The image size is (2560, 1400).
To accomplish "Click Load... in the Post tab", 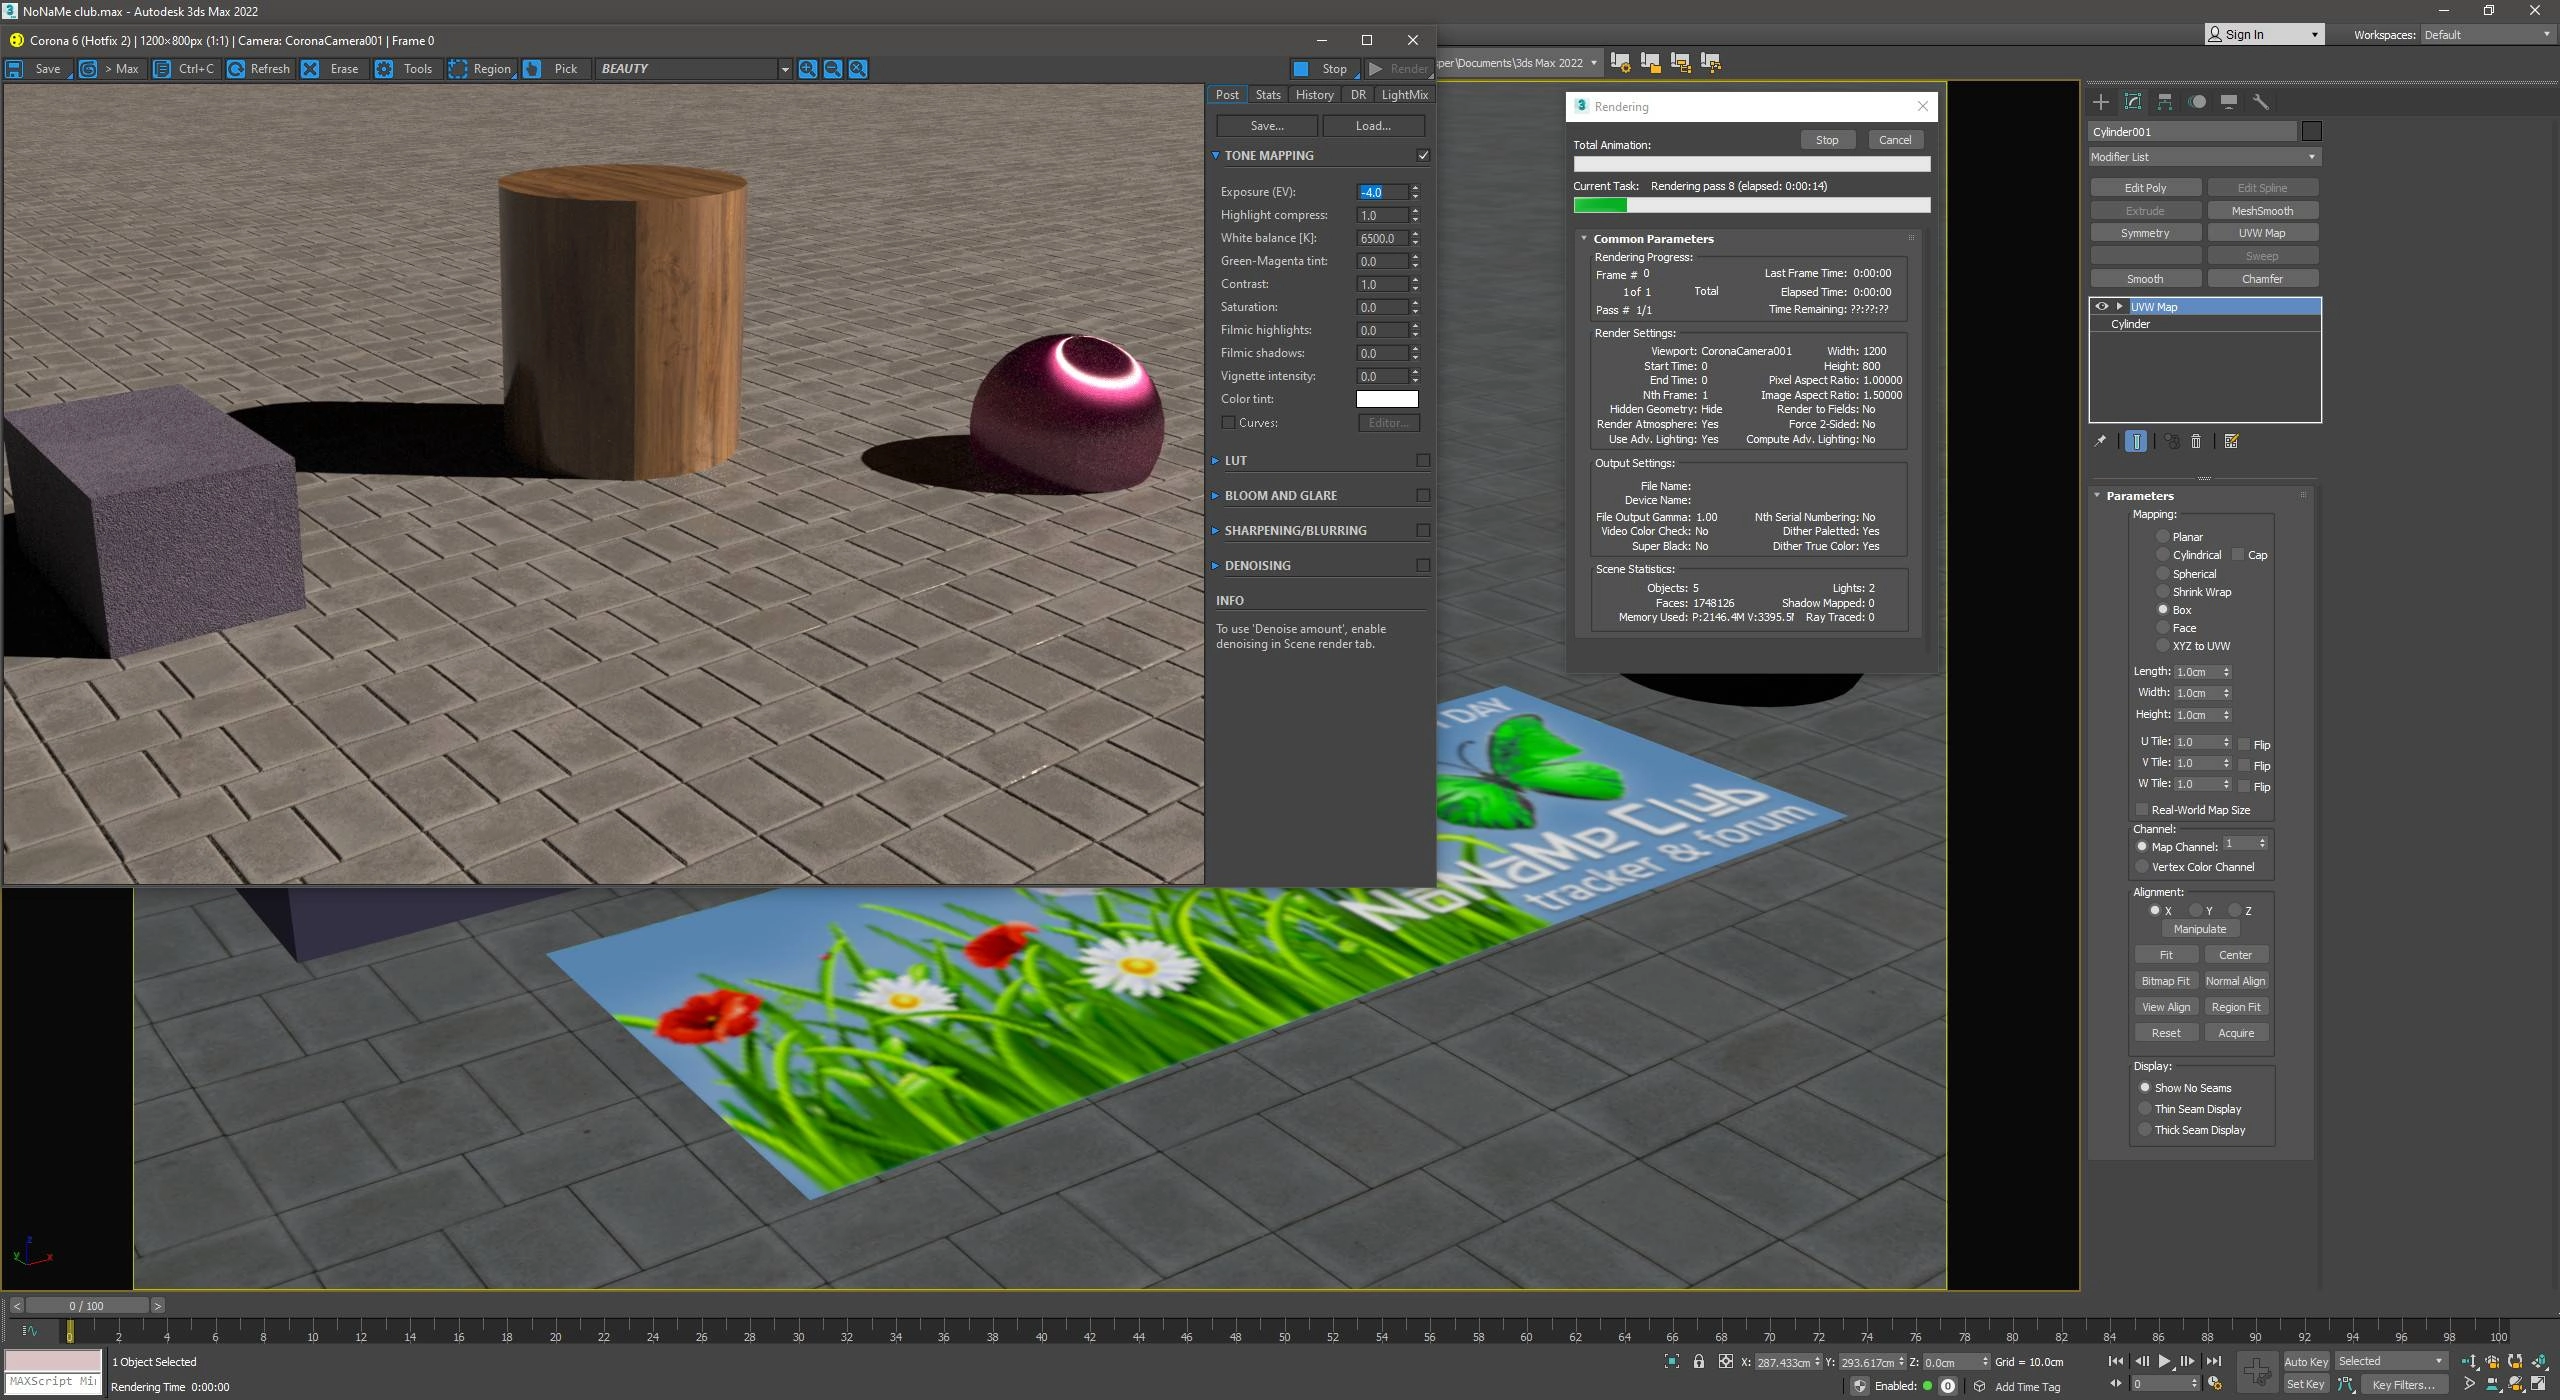I will point(1373,126).
